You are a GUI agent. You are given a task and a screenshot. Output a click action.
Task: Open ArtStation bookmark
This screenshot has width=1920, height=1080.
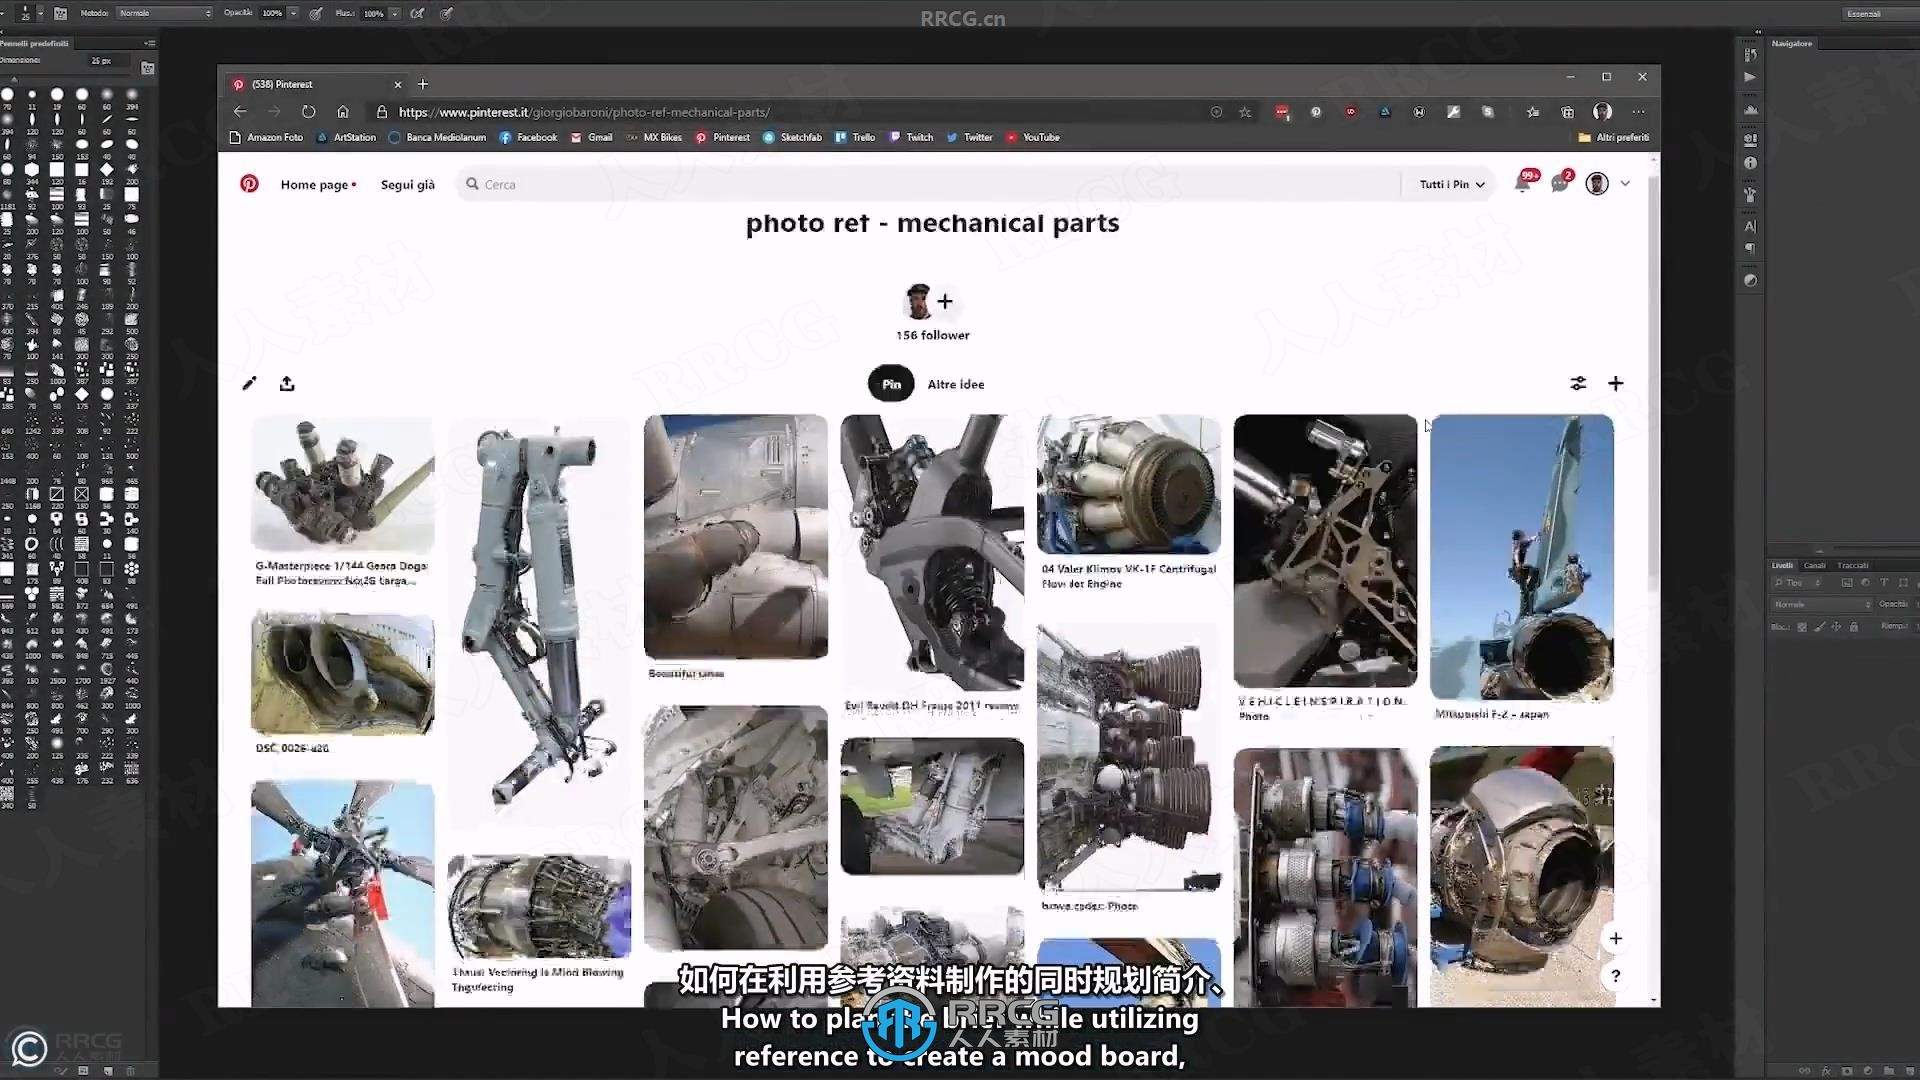[x=346, y=137]
